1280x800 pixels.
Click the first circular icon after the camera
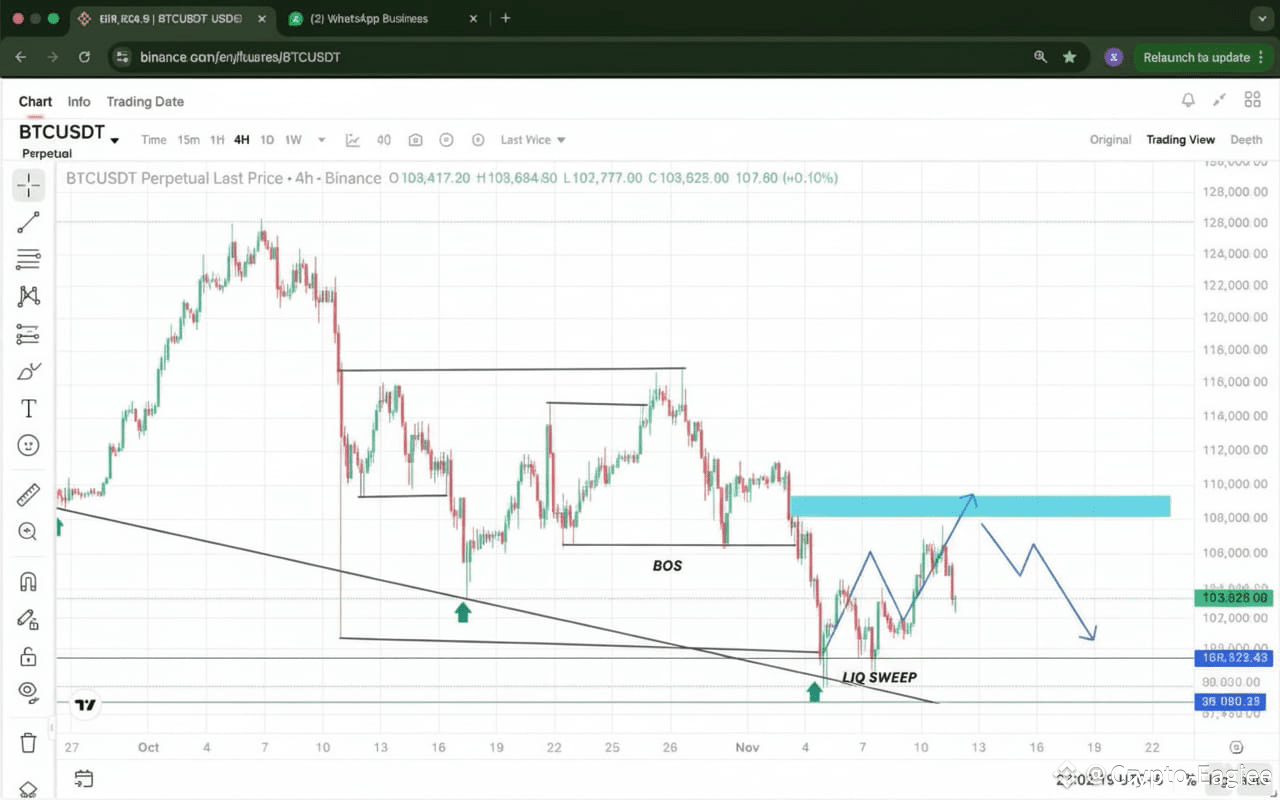(x=447, y=140)
